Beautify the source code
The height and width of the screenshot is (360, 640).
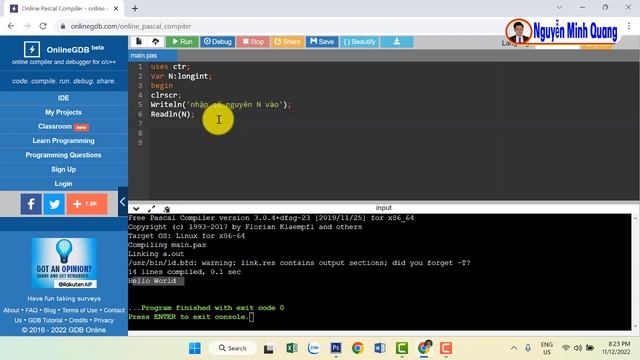point(359,42)
